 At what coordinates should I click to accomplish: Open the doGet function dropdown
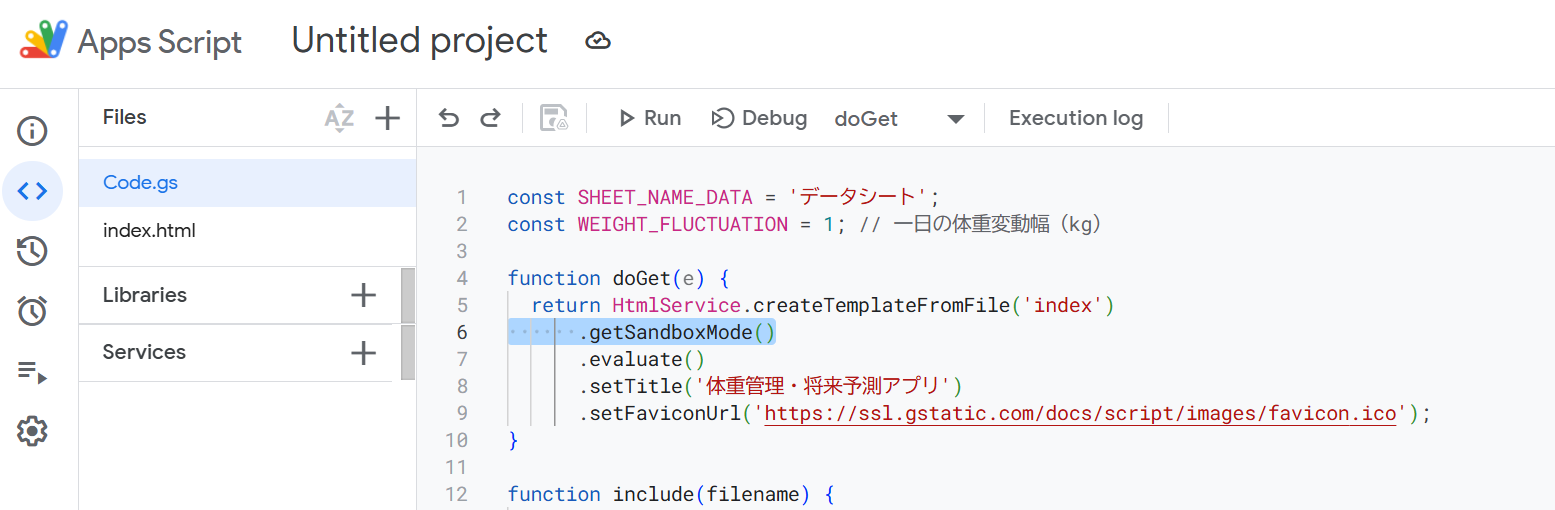coord(899,119)
